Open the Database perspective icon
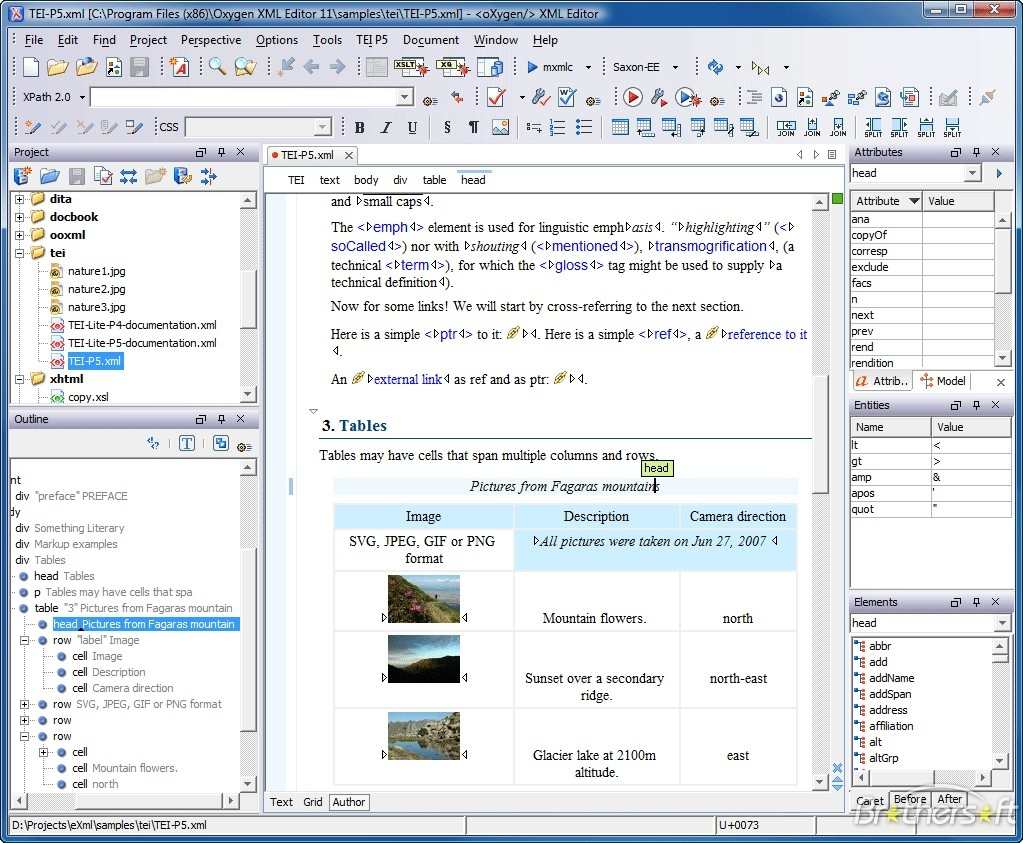1023x843 pixels. (x=490, y=67)
